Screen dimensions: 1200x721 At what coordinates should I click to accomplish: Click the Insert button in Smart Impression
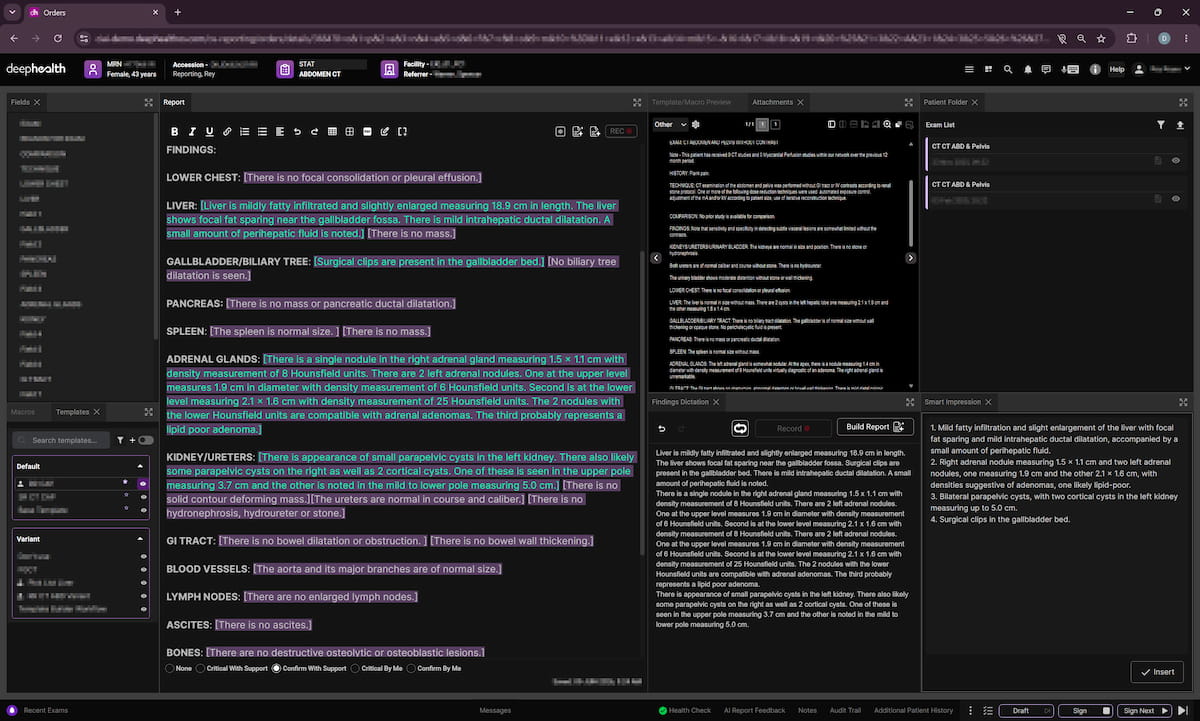coord(1157,672)
